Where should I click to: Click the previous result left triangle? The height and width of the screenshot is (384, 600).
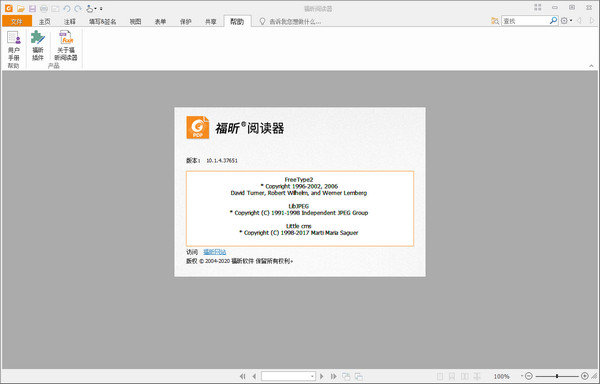(x=580, y=21)
